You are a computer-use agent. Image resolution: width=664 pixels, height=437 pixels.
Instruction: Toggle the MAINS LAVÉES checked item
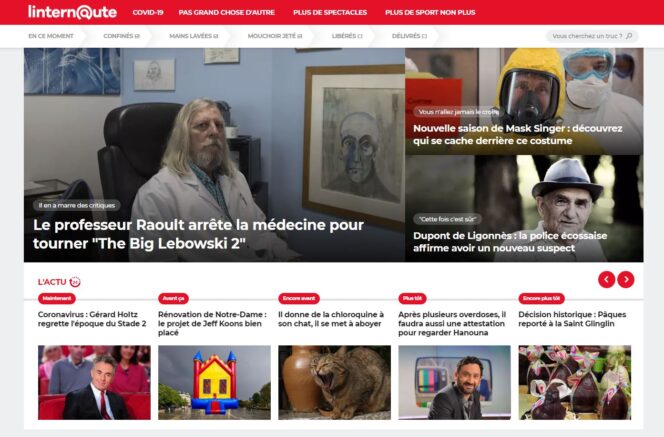194,36
